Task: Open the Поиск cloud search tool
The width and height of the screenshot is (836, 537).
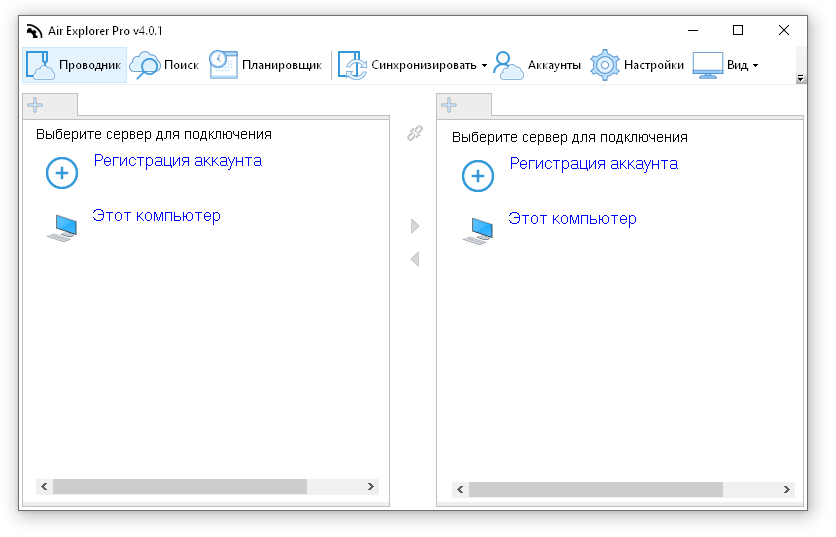Action: pos(165,65)
